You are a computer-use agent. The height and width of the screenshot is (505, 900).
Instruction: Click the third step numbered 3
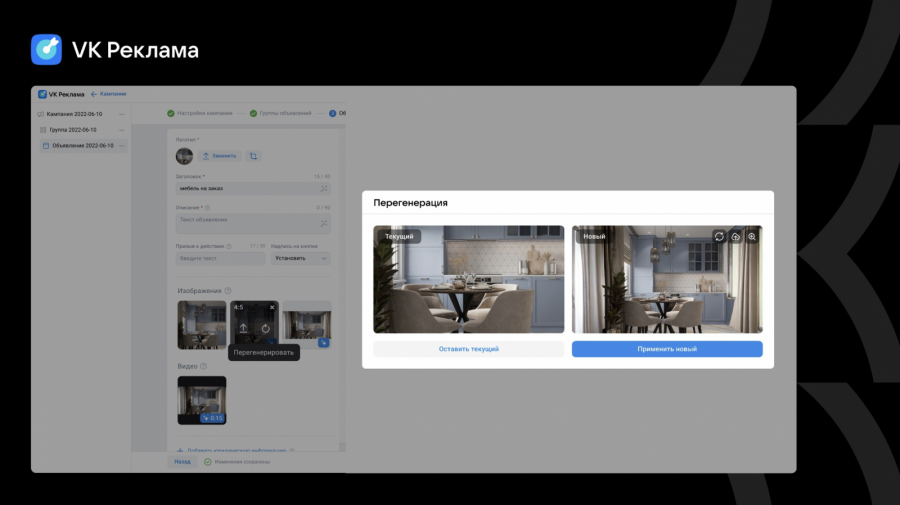(x=332, y=113)
